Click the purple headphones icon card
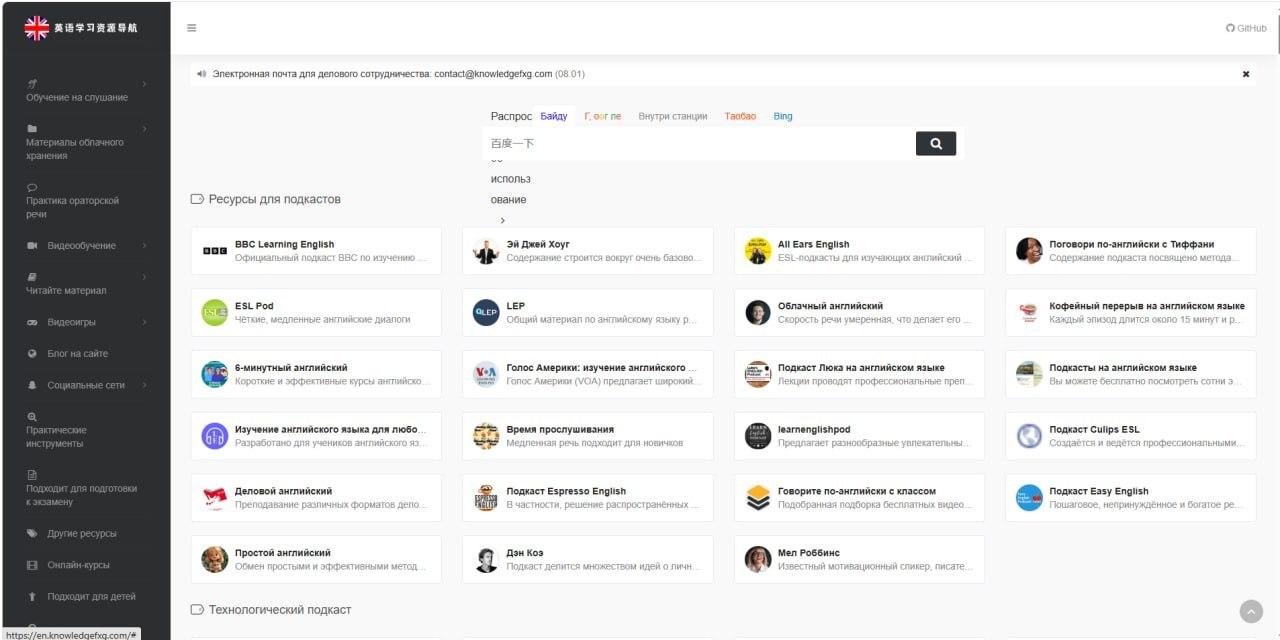The image size is (1280, 640). (x=215, y=436)
